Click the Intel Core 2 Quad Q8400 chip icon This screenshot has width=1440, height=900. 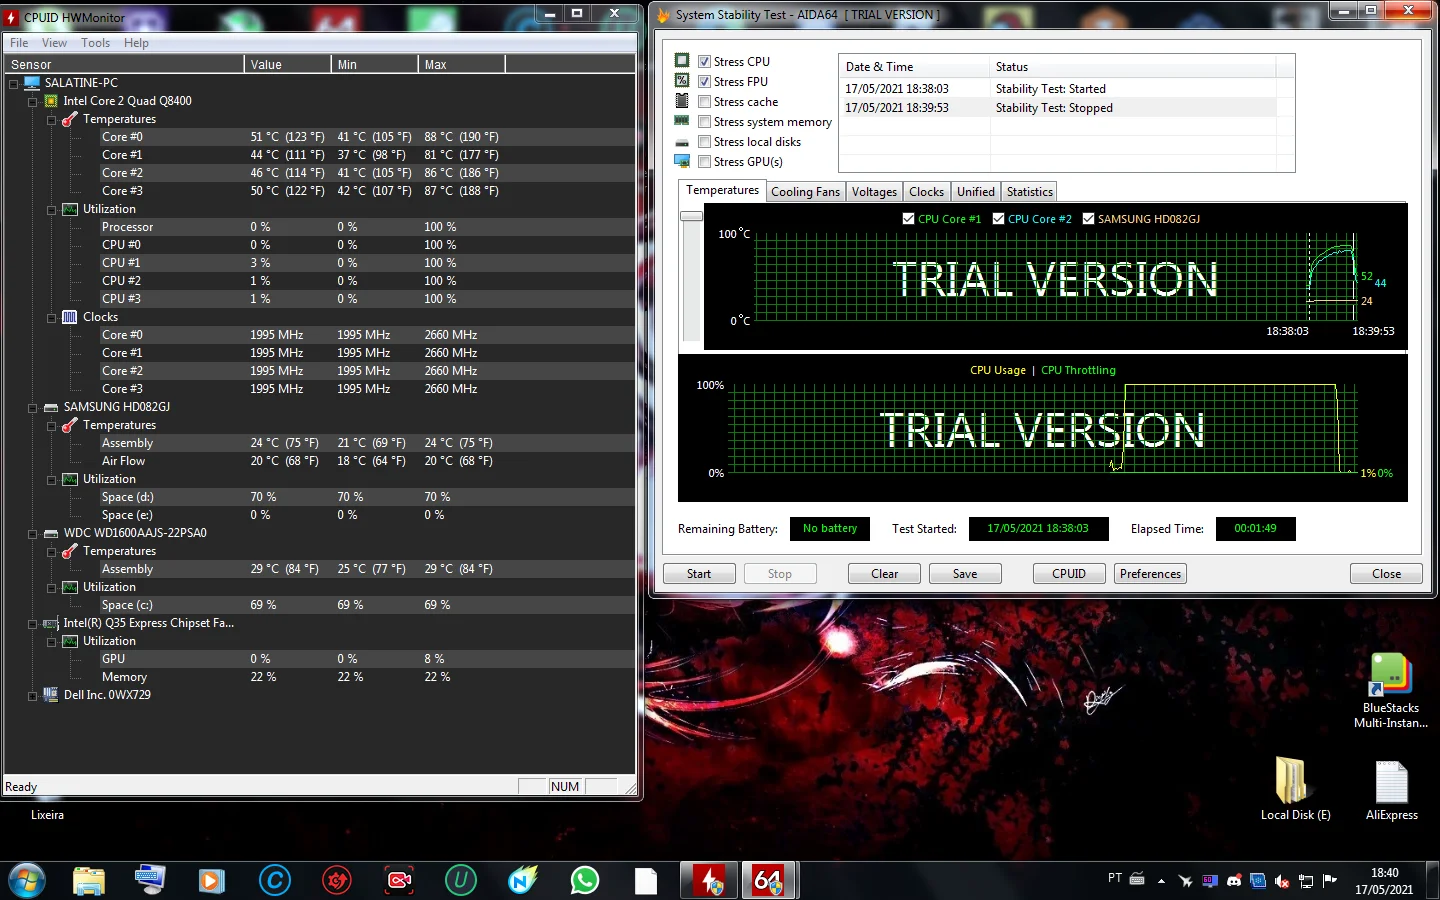pyautogui.click(x=51, y=101)
